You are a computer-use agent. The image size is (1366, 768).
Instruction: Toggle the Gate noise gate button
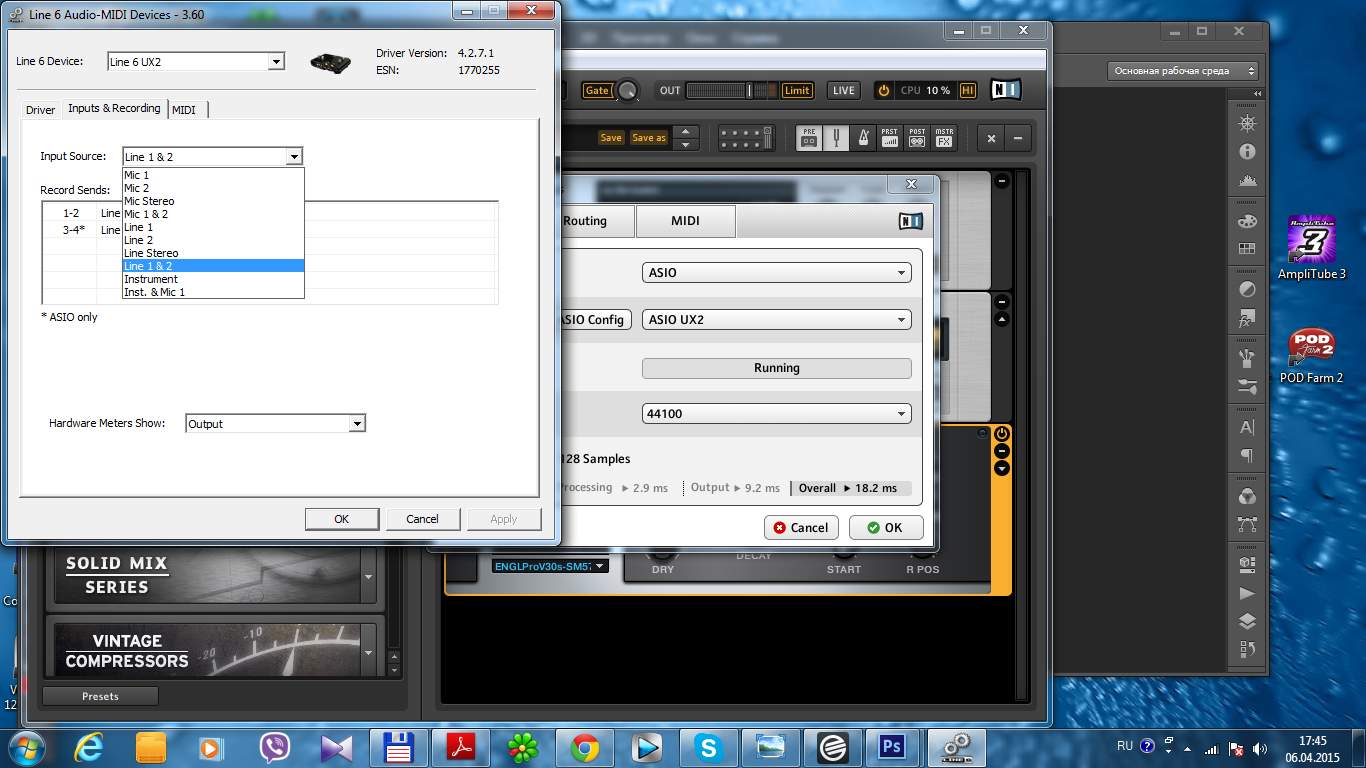(597, 90)
